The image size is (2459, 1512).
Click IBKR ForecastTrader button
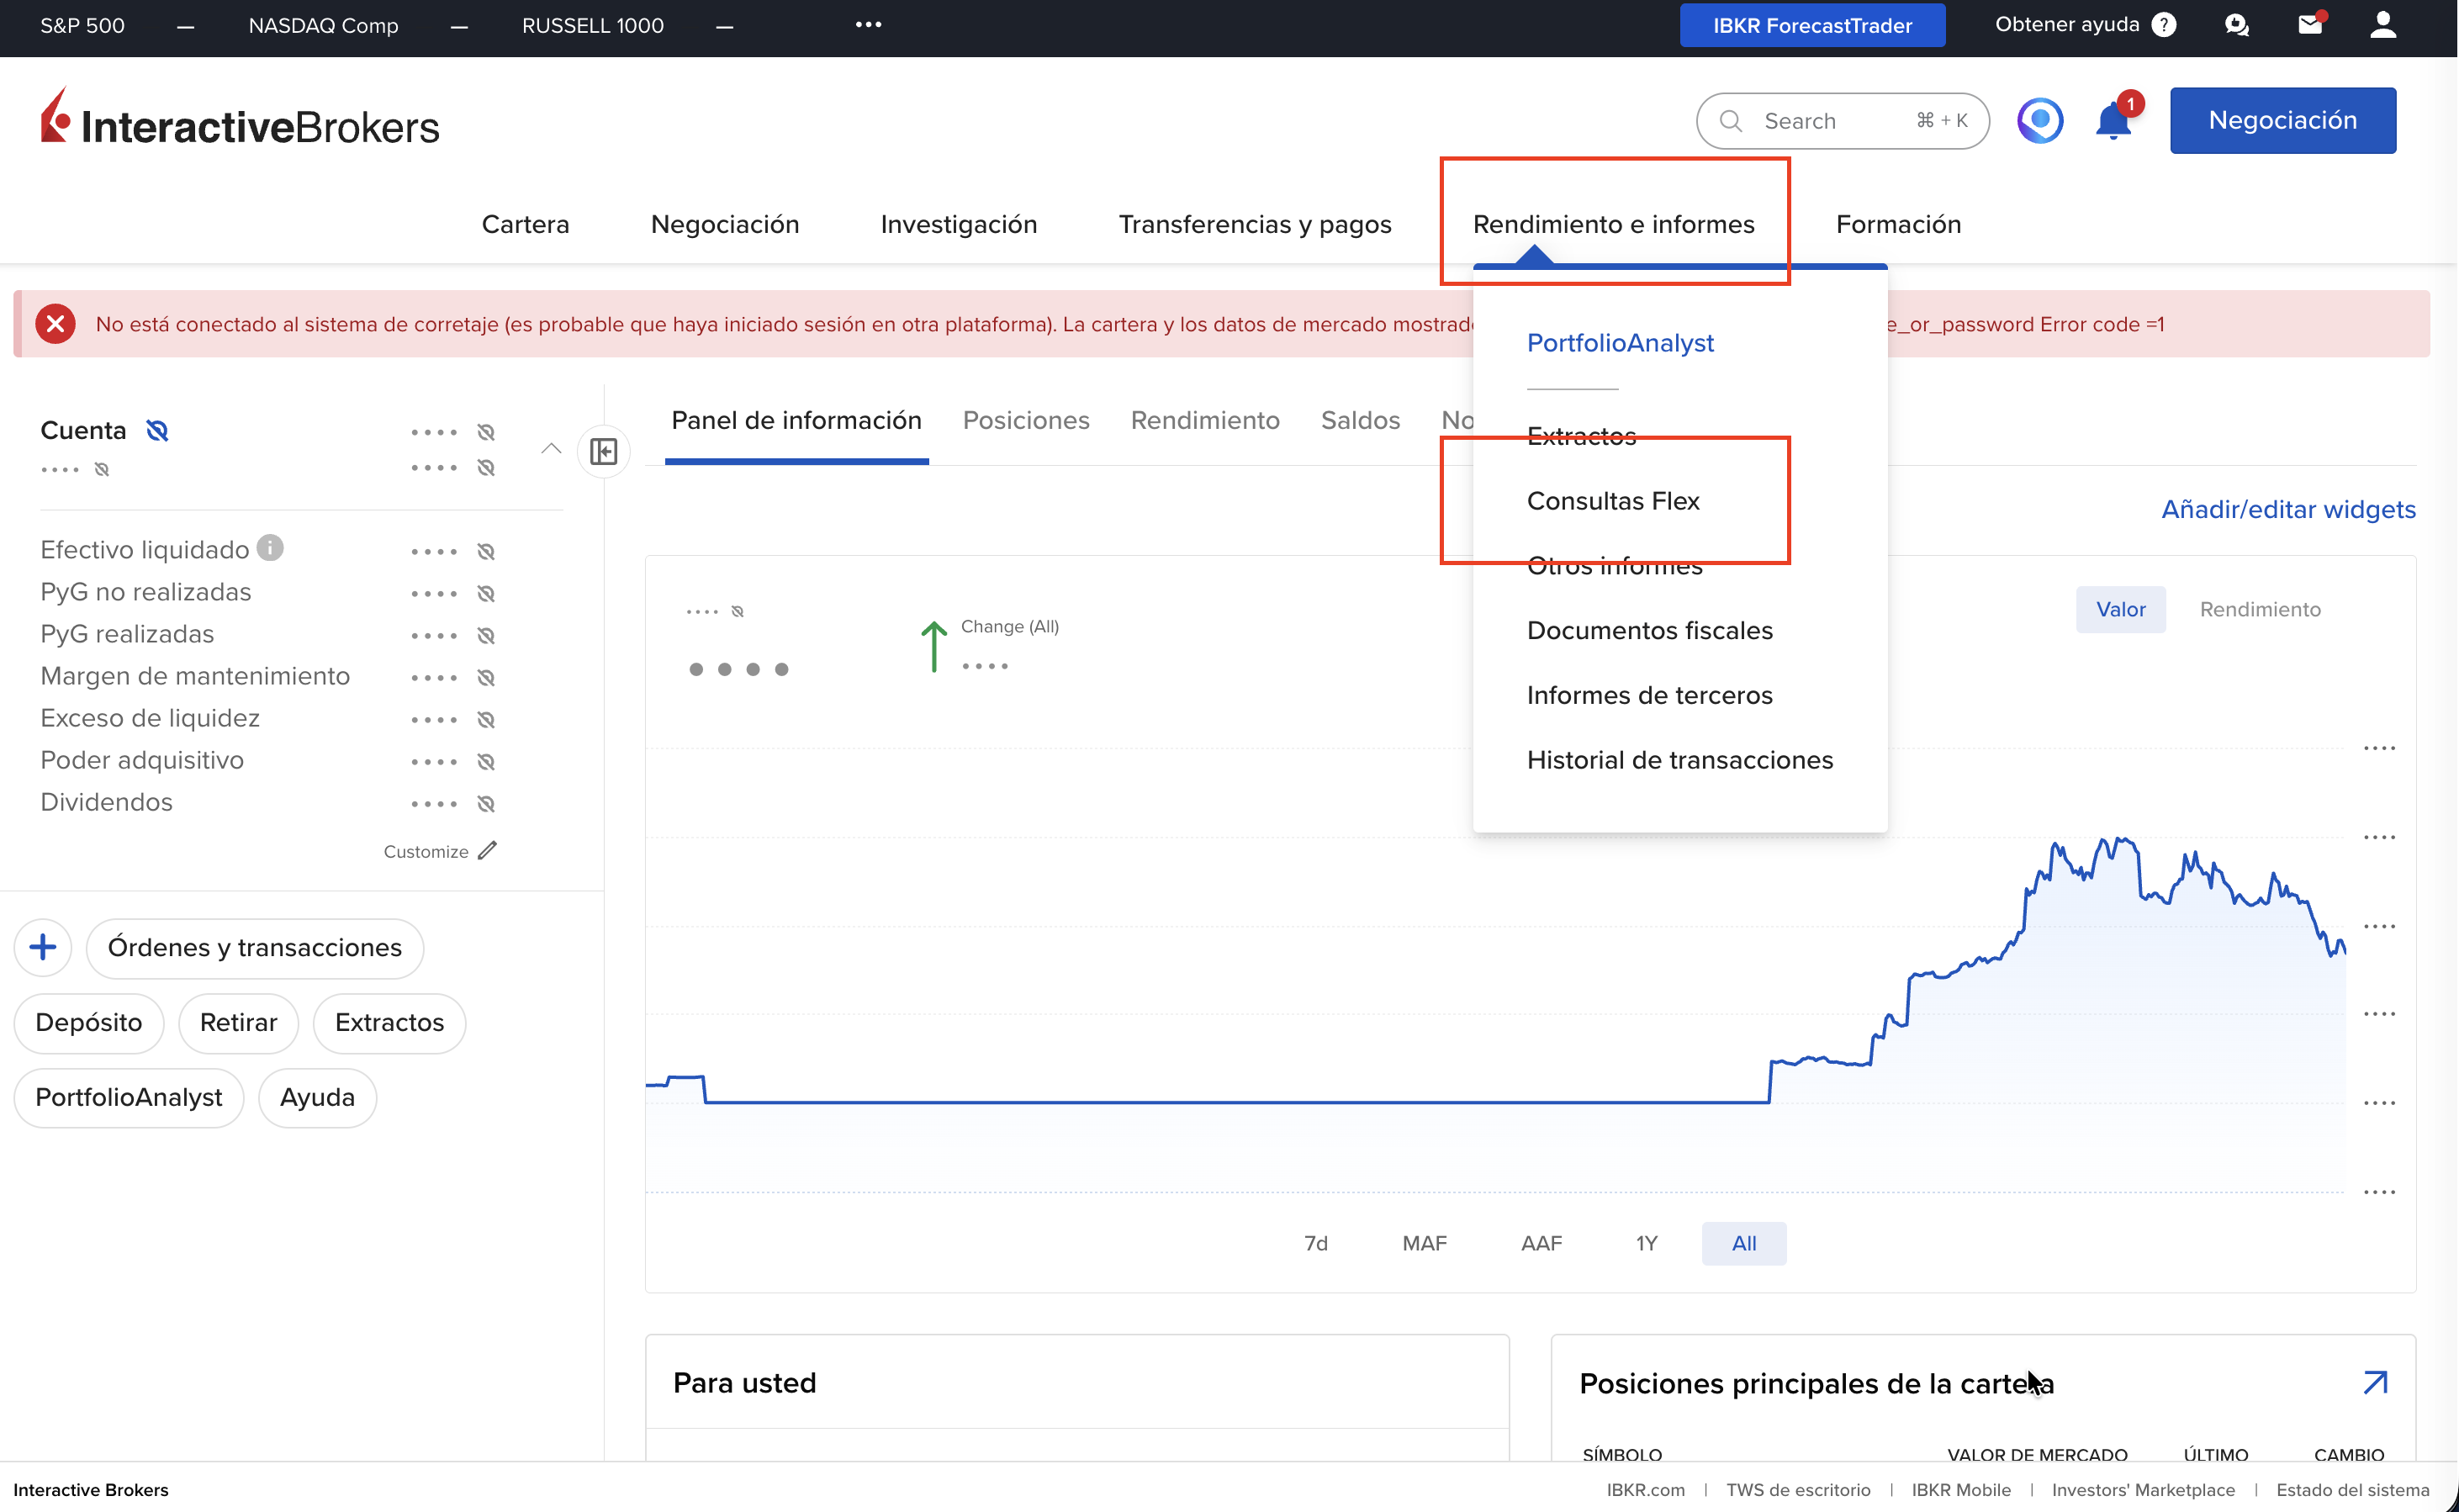[1812, 25]
